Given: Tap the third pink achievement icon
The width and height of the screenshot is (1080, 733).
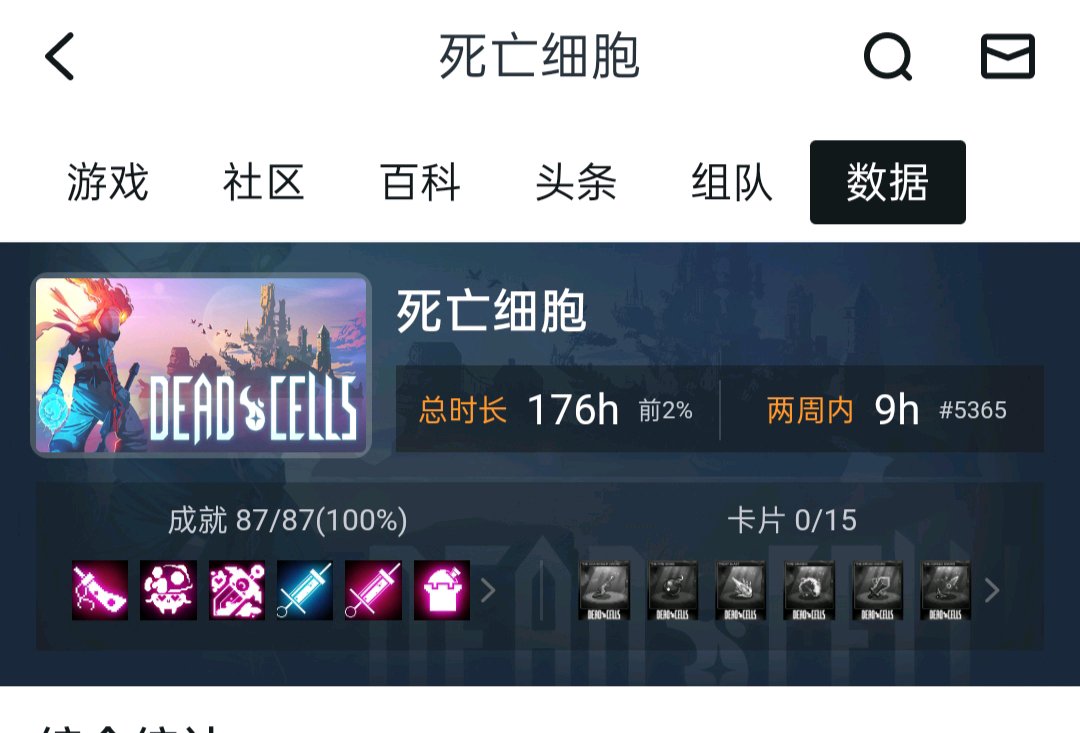Looking at the screenshot, I should coord(236,590).
